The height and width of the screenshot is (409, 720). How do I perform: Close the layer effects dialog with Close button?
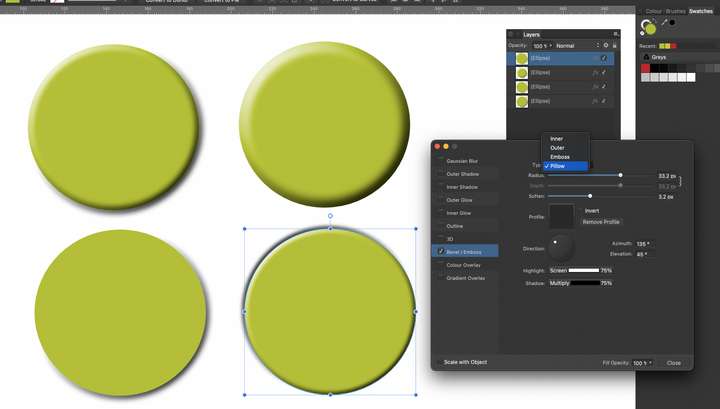[674, 363]
